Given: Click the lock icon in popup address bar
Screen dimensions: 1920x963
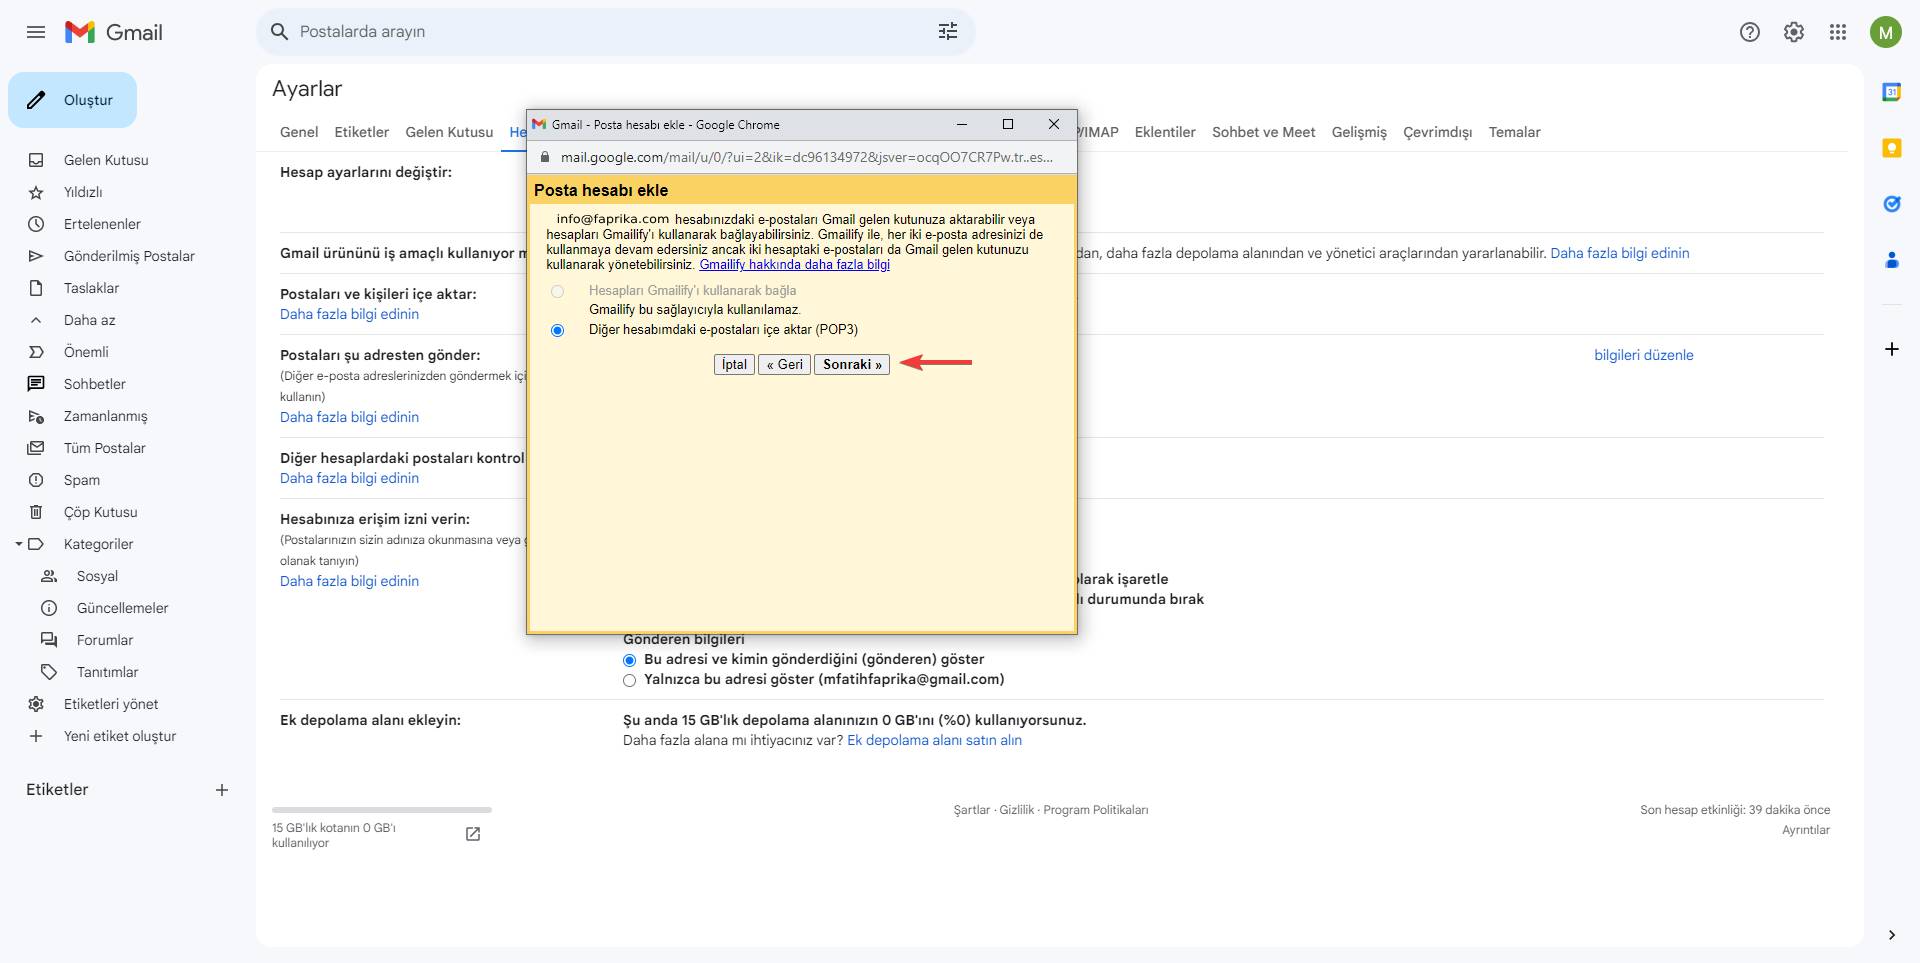Looking at the screenshot, I should pos(545,157).
